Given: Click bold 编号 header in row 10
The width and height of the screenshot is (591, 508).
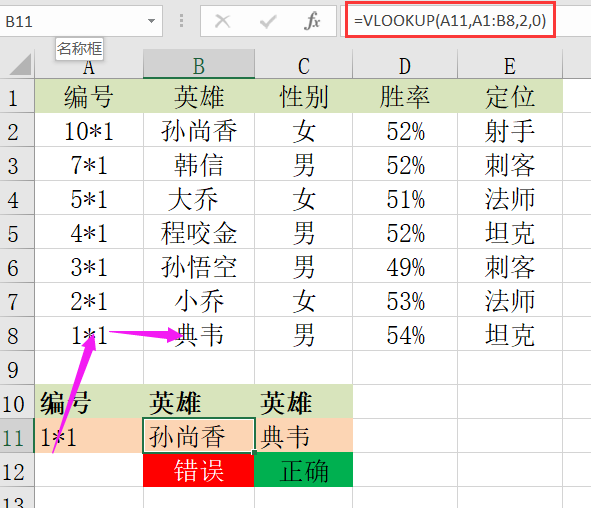Looking at the screenshot, I should pos(89,403).
